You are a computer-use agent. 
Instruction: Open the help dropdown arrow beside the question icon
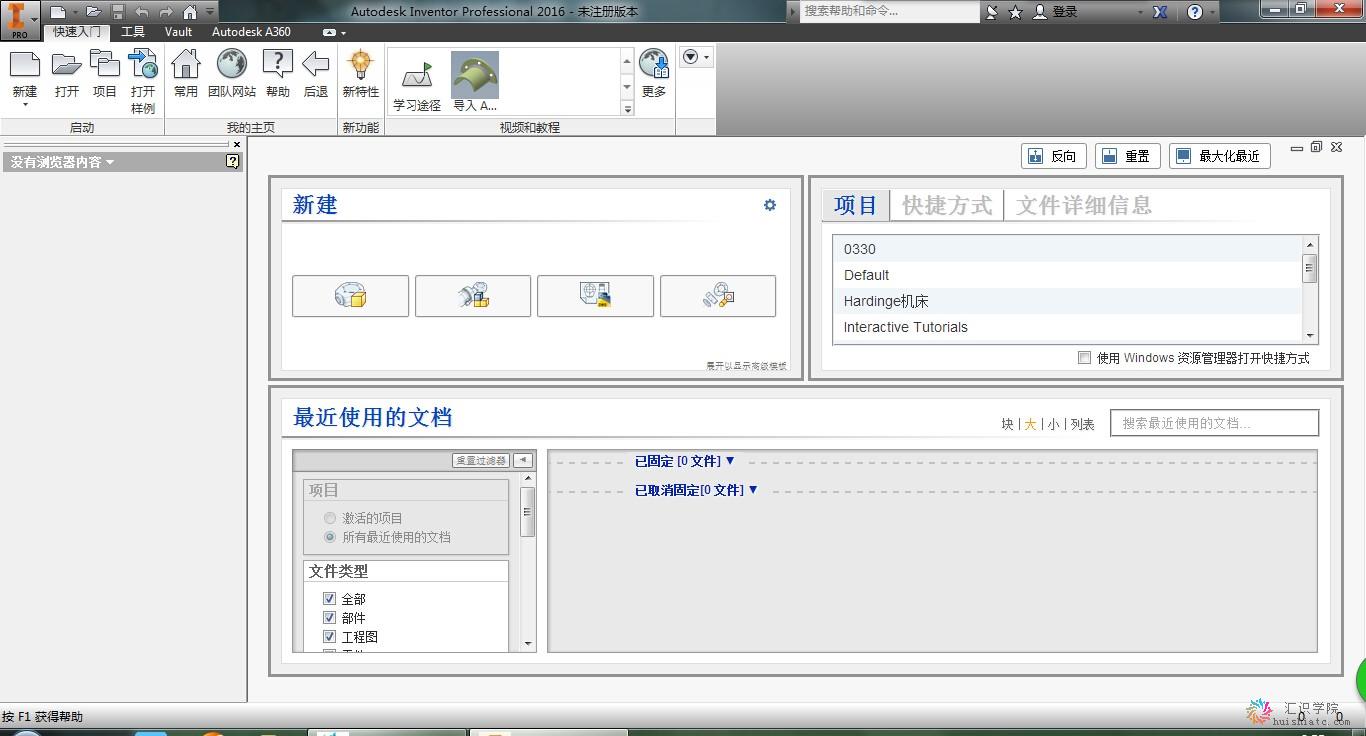coord(1213,12)
